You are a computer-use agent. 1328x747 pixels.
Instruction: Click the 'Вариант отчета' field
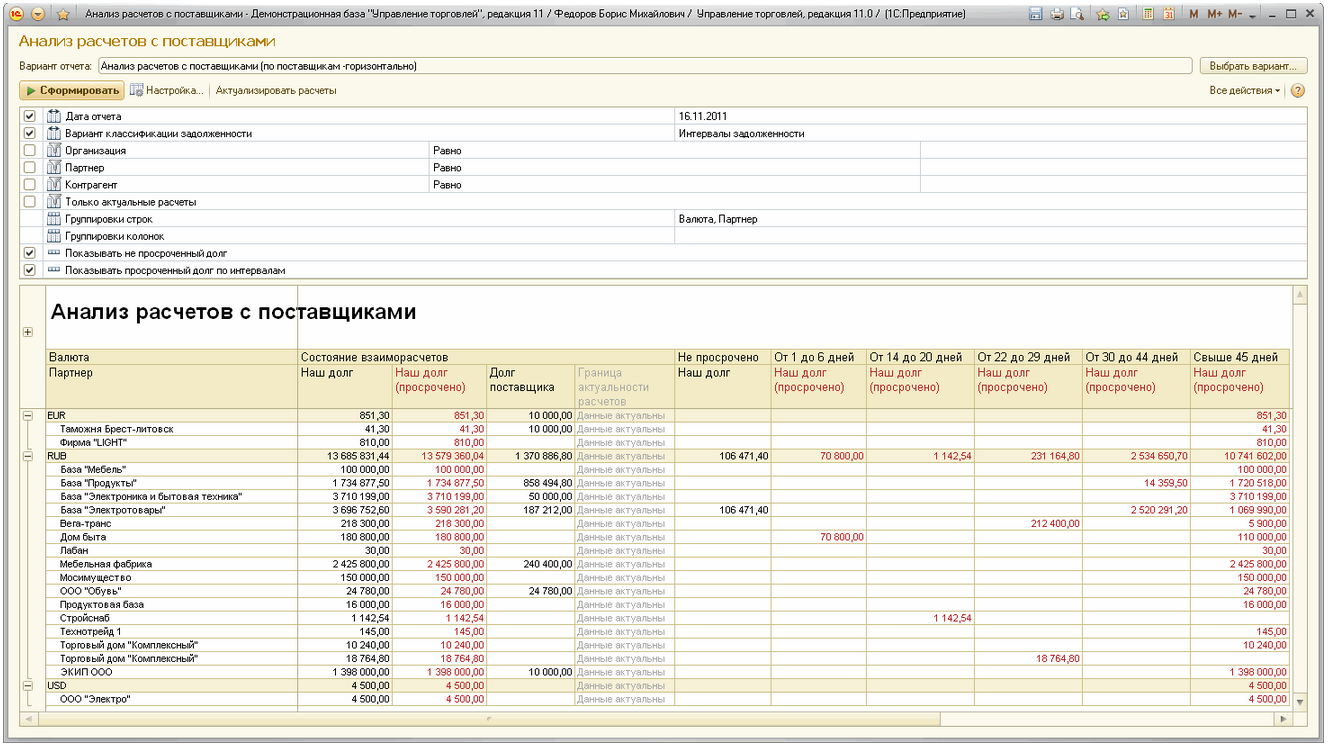[x=644, y=66]
